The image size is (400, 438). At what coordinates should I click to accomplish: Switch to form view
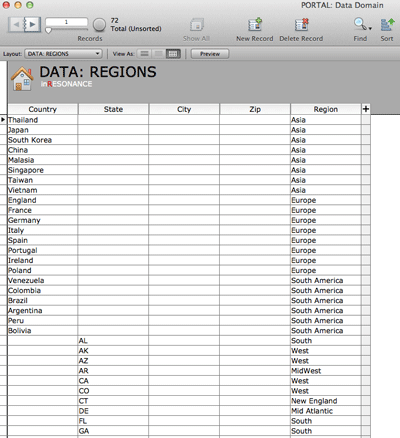(145, 54)
